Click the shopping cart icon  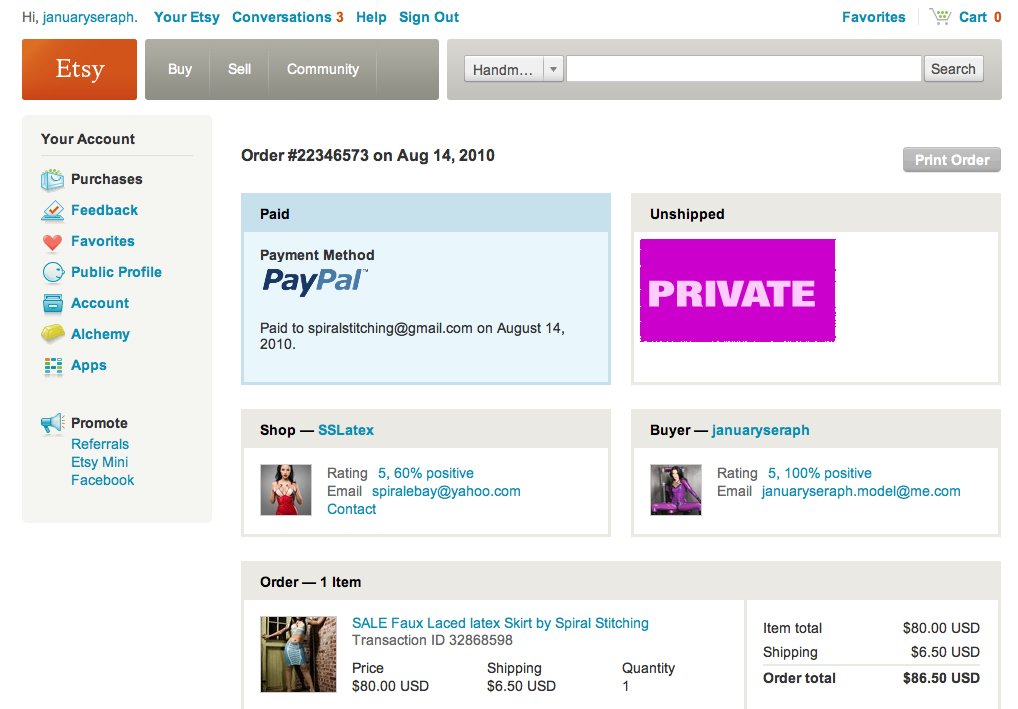(940, 16)
